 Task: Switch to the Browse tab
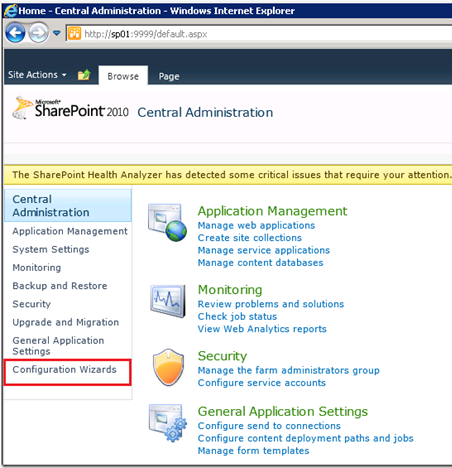pyautogui.click(x=123, y=76)
